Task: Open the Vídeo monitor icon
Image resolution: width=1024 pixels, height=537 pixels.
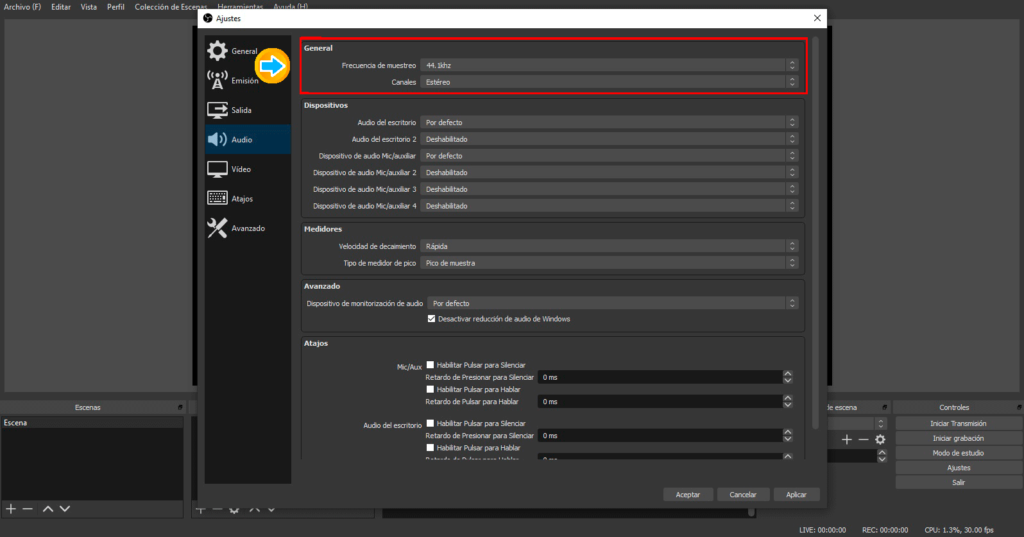Action: [217, 169]
